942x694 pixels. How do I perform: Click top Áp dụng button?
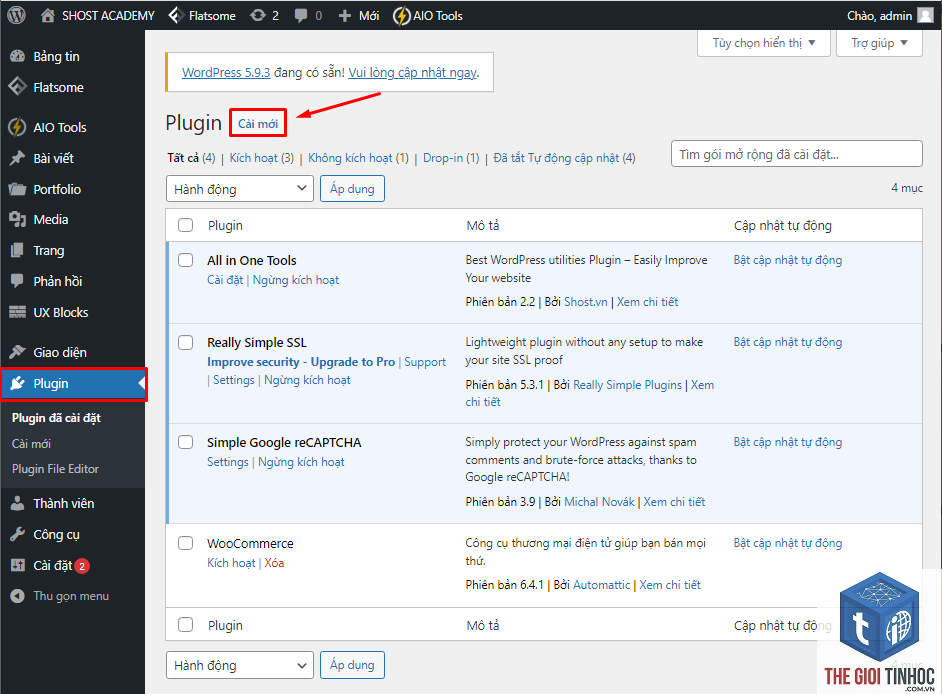(x=352, y=189)
